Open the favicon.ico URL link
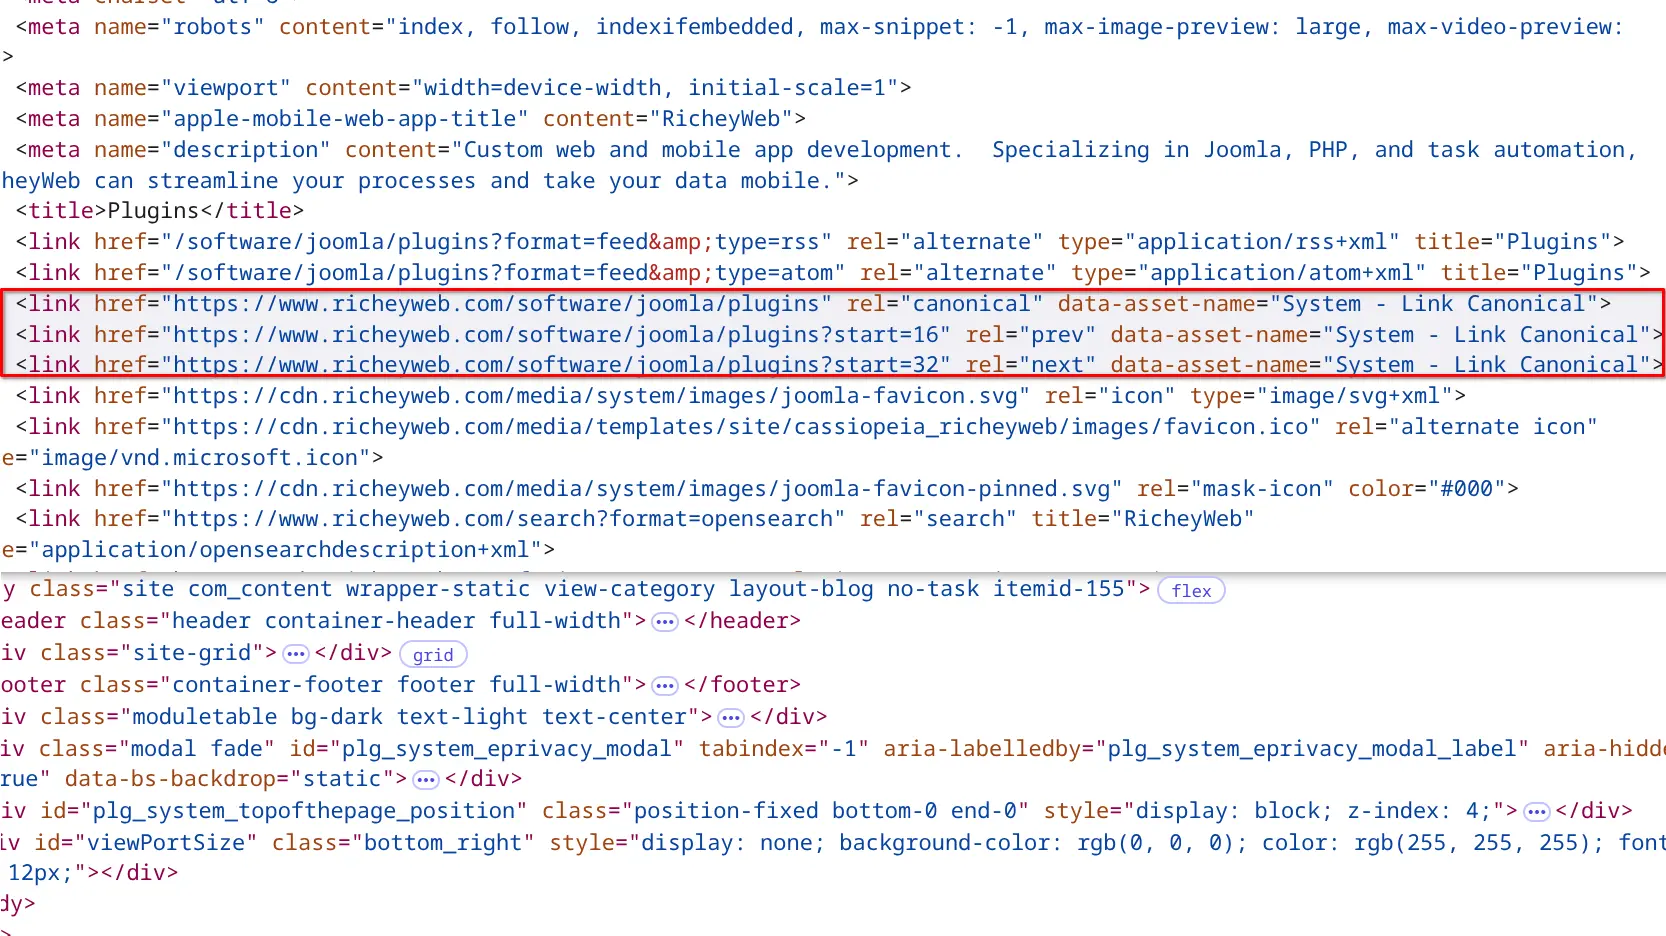The image size is (1666, 936). (740, 427)
